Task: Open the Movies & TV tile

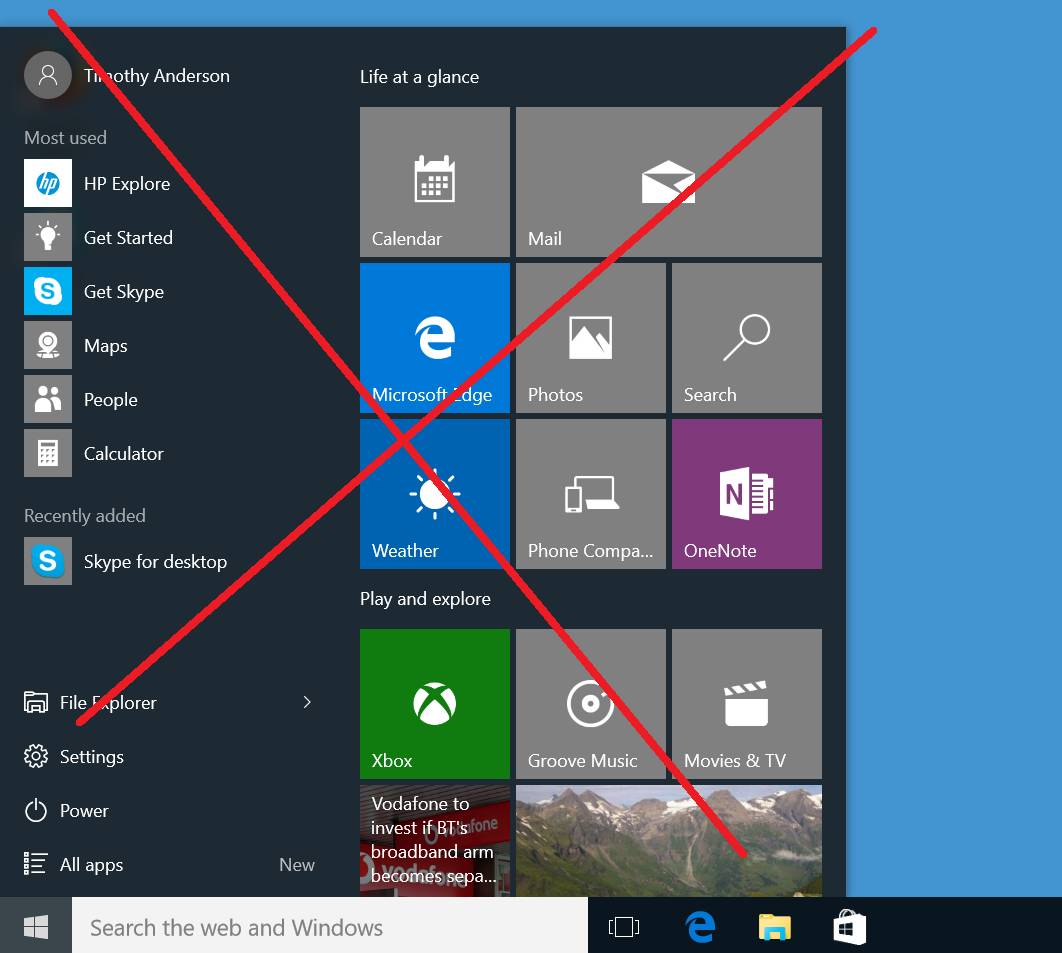Action: 747,704
